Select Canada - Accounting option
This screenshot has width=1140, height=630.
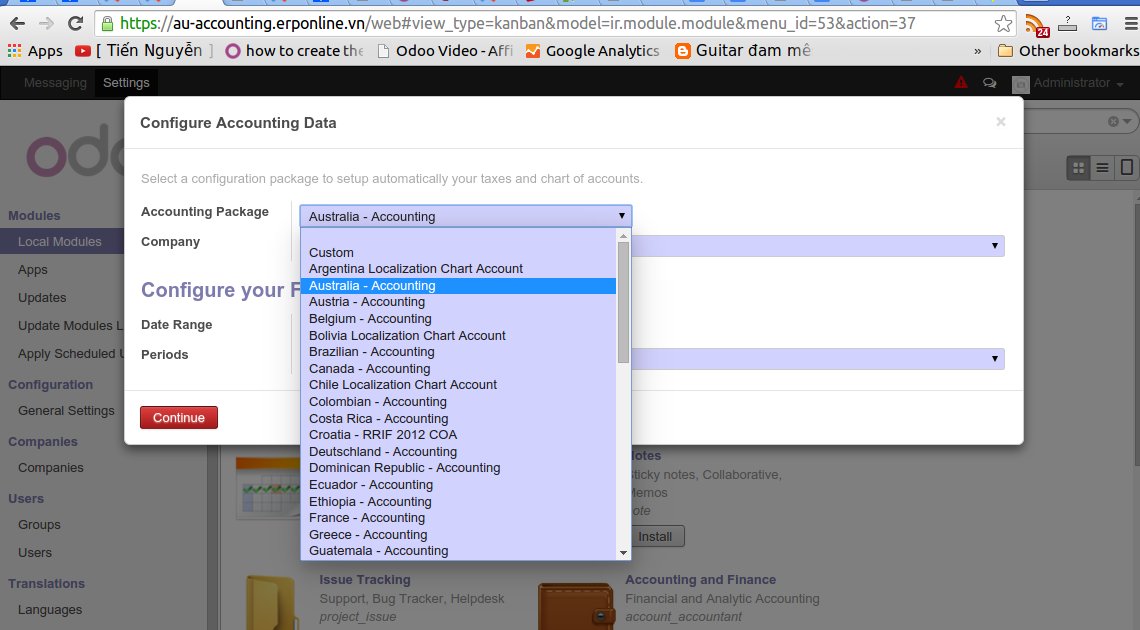click(x=459, y=369)
